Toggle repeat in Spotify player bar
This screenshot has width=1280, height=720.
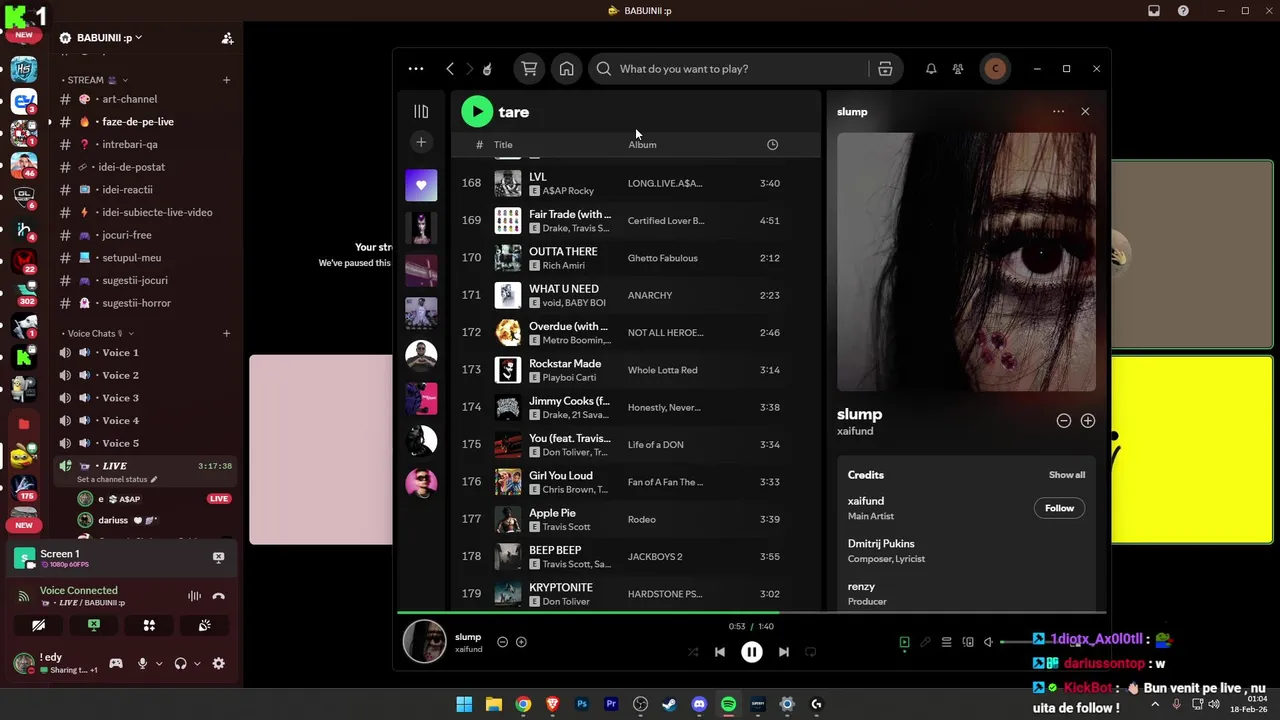click(811, 652)
